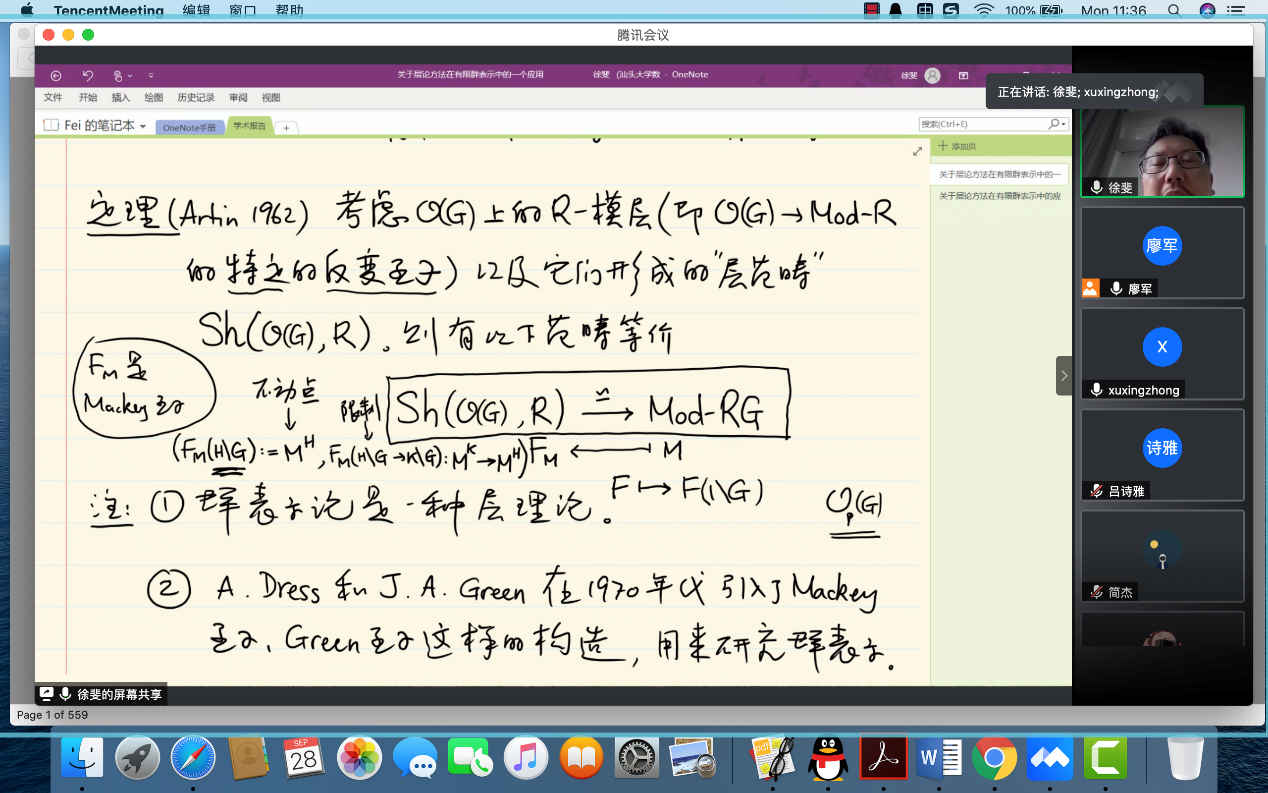Image resolution: width=1268 pixels, height=793 pixels.
Task: Toggle 简杰's muted microphone icon
Action: [x=1097, y=592]
